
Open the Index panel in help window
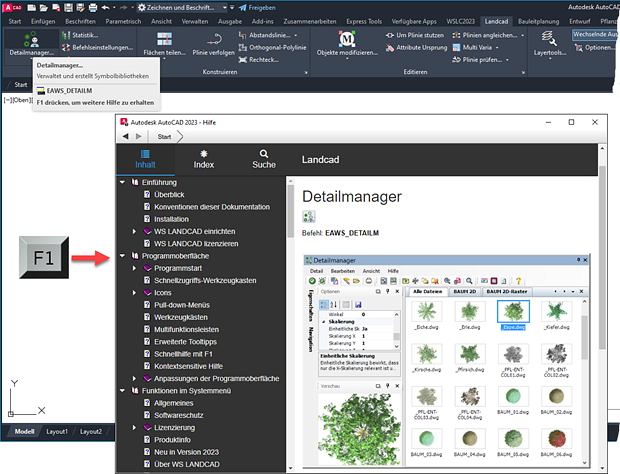(x=203, y=156)
